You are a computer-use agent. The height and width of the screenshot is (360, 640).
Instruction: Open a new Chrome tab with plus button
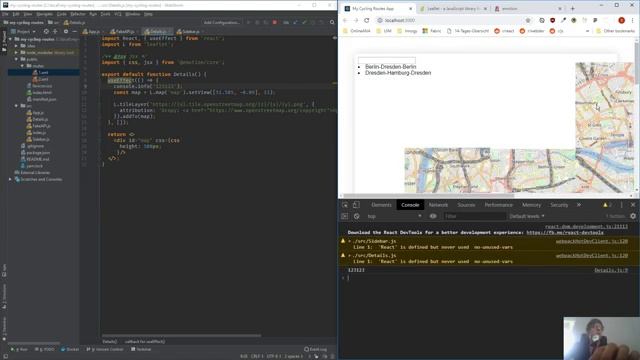[572, 9]
